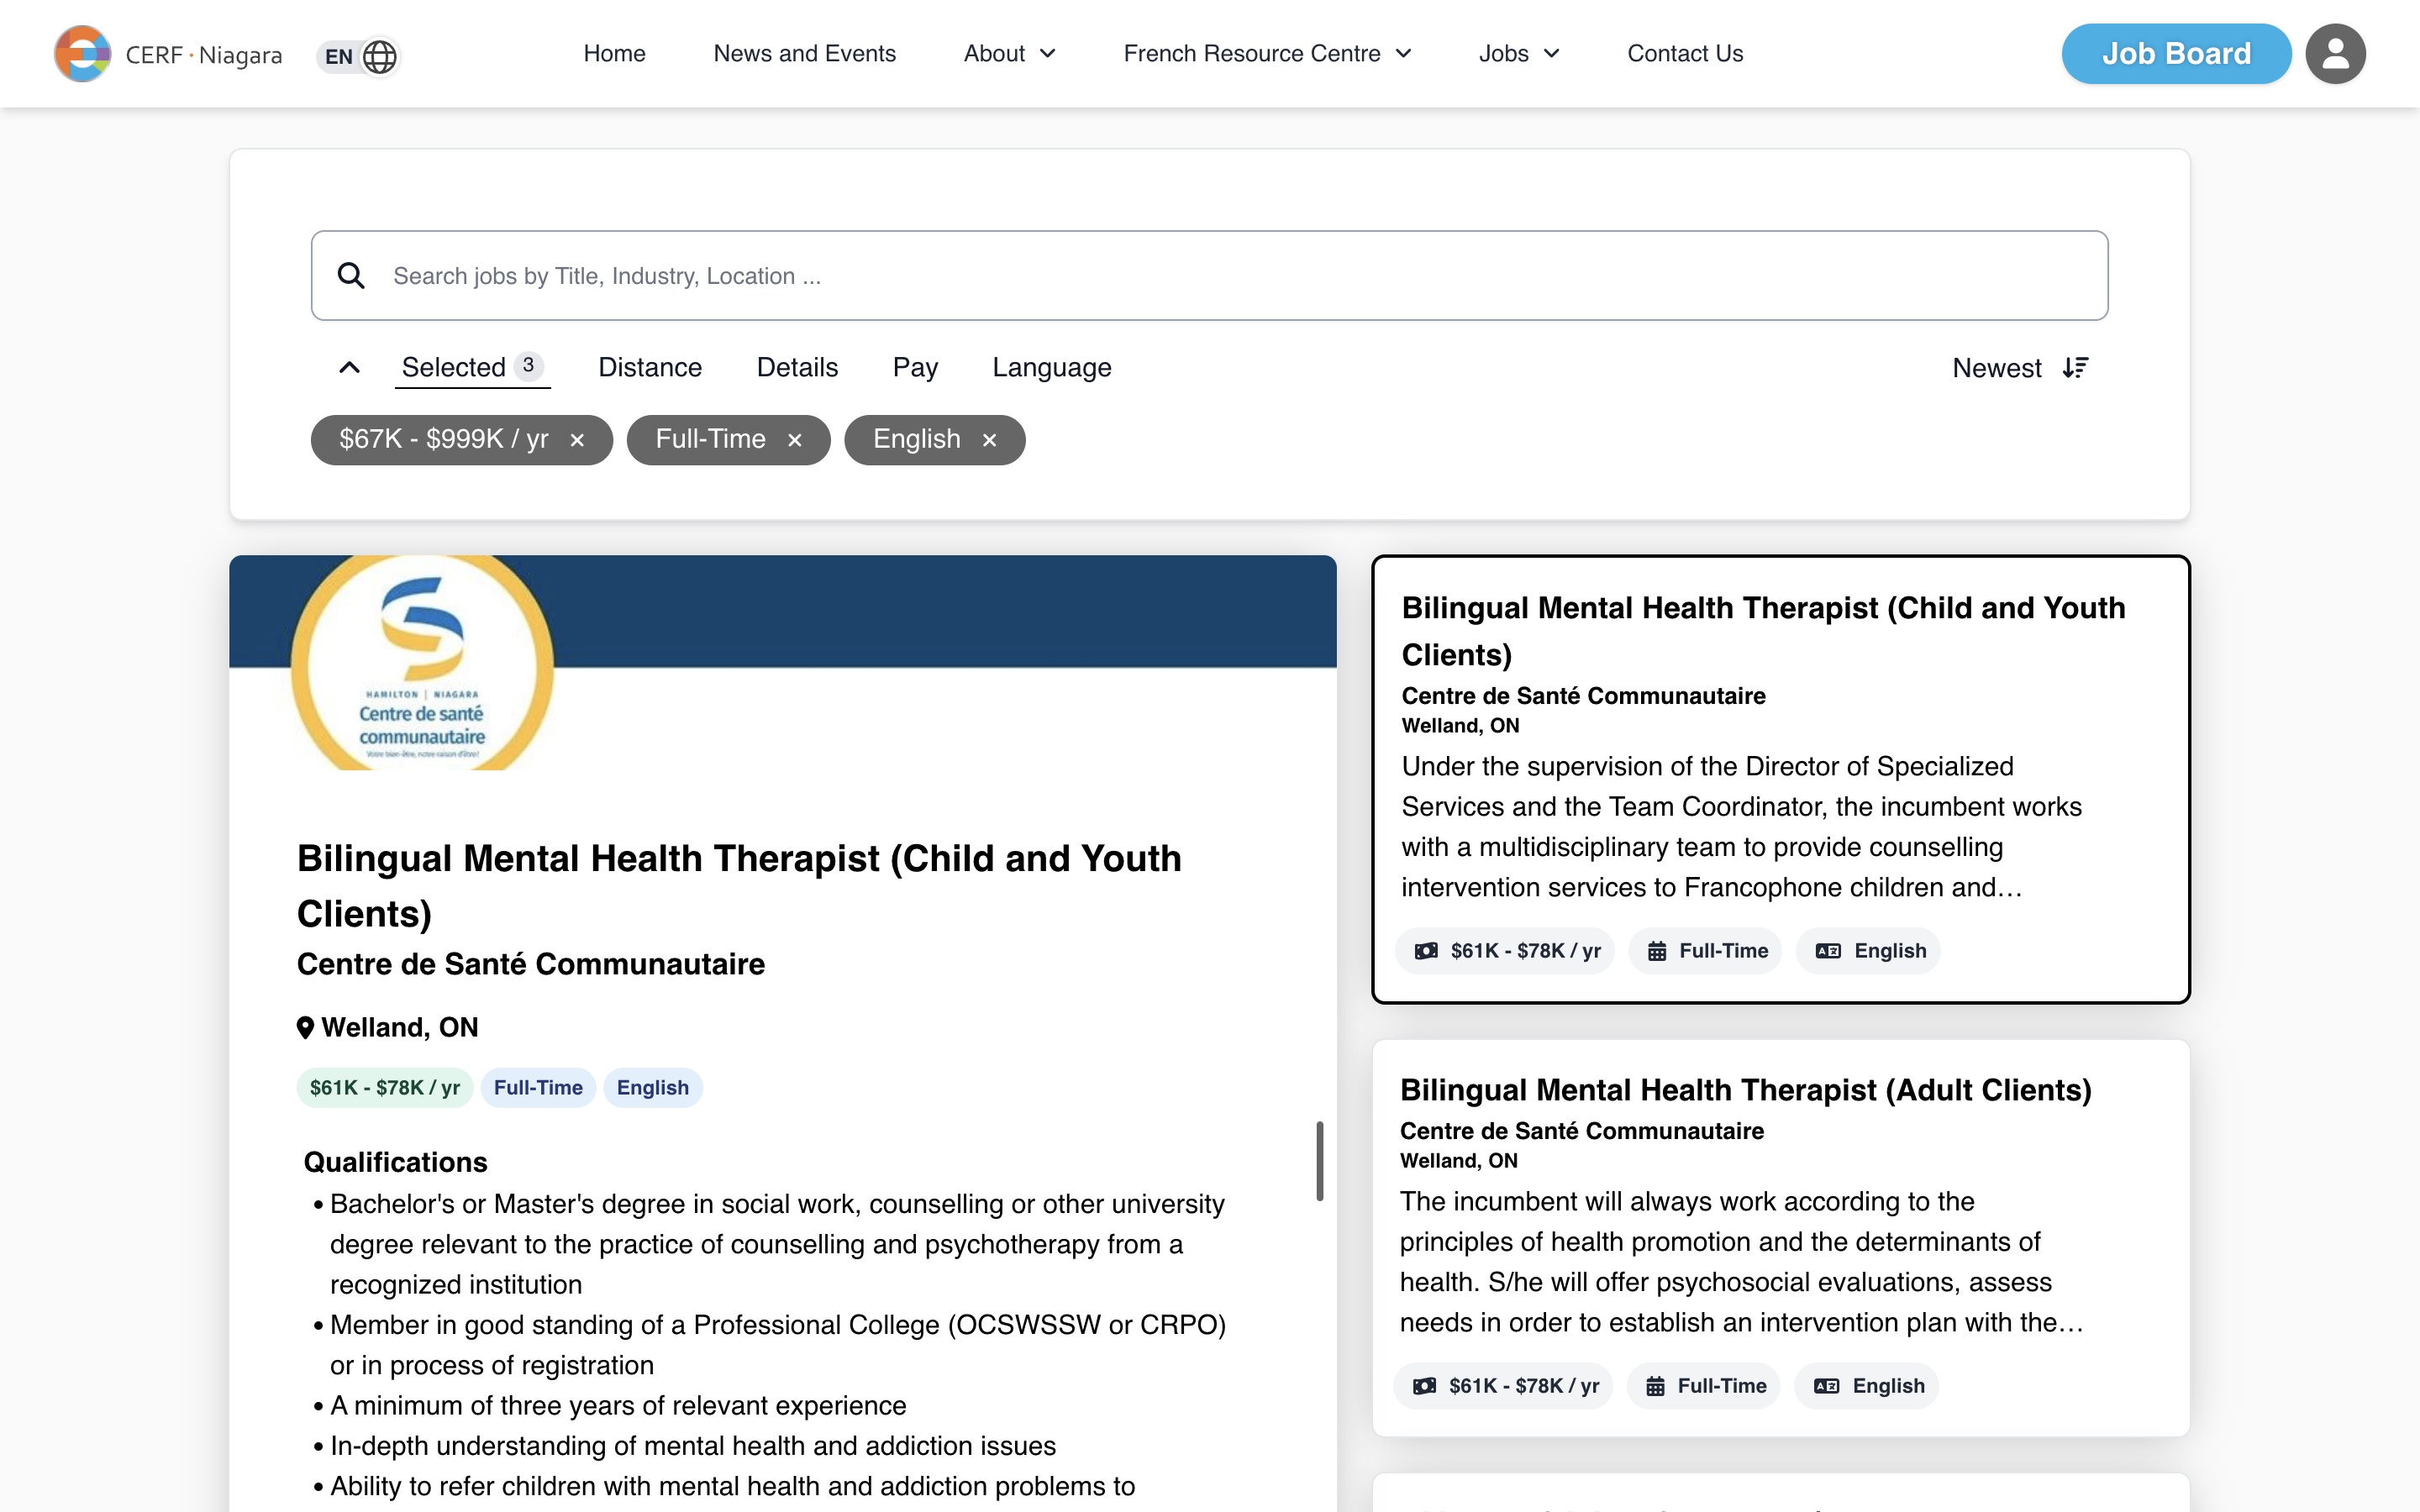Open the user profile avatar icon
This screenshot has width=2420, height=1512.
2334,54
